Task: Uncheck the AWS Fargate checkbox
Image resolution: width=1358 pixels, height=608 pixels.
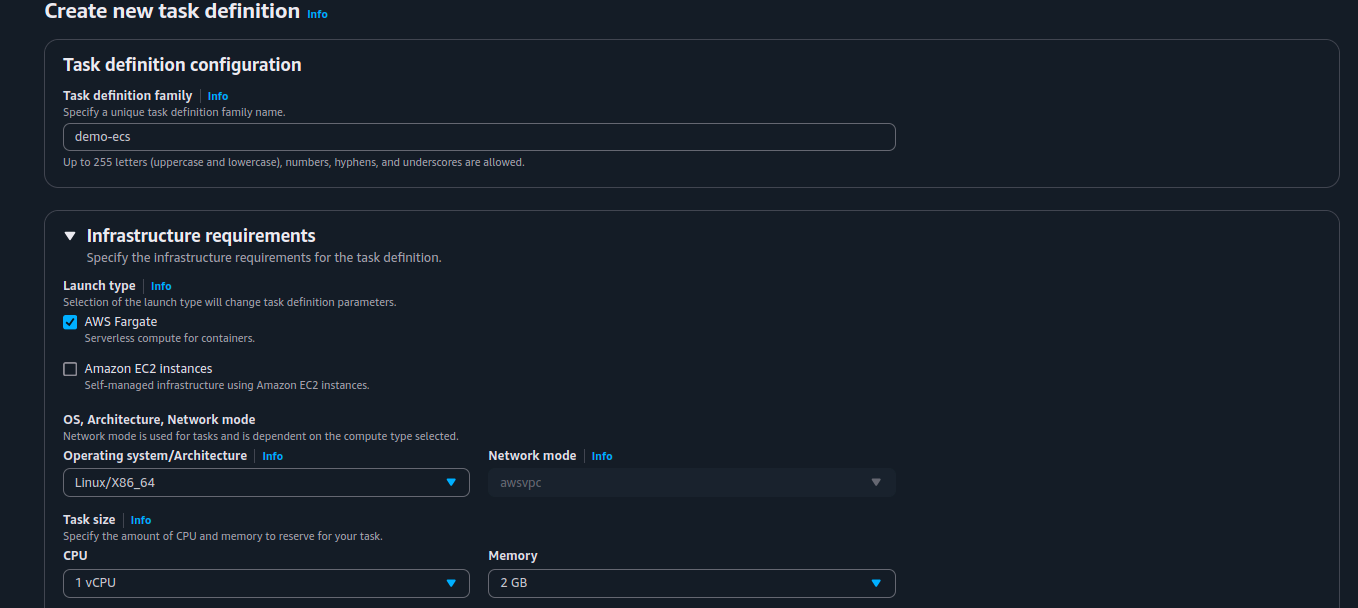Action: click(70, 322)
